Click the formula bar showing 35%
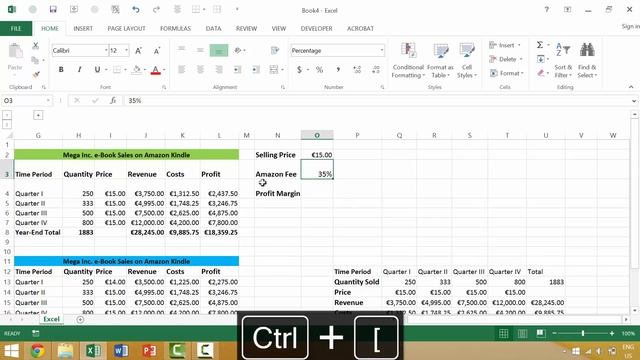 [378, 100]
